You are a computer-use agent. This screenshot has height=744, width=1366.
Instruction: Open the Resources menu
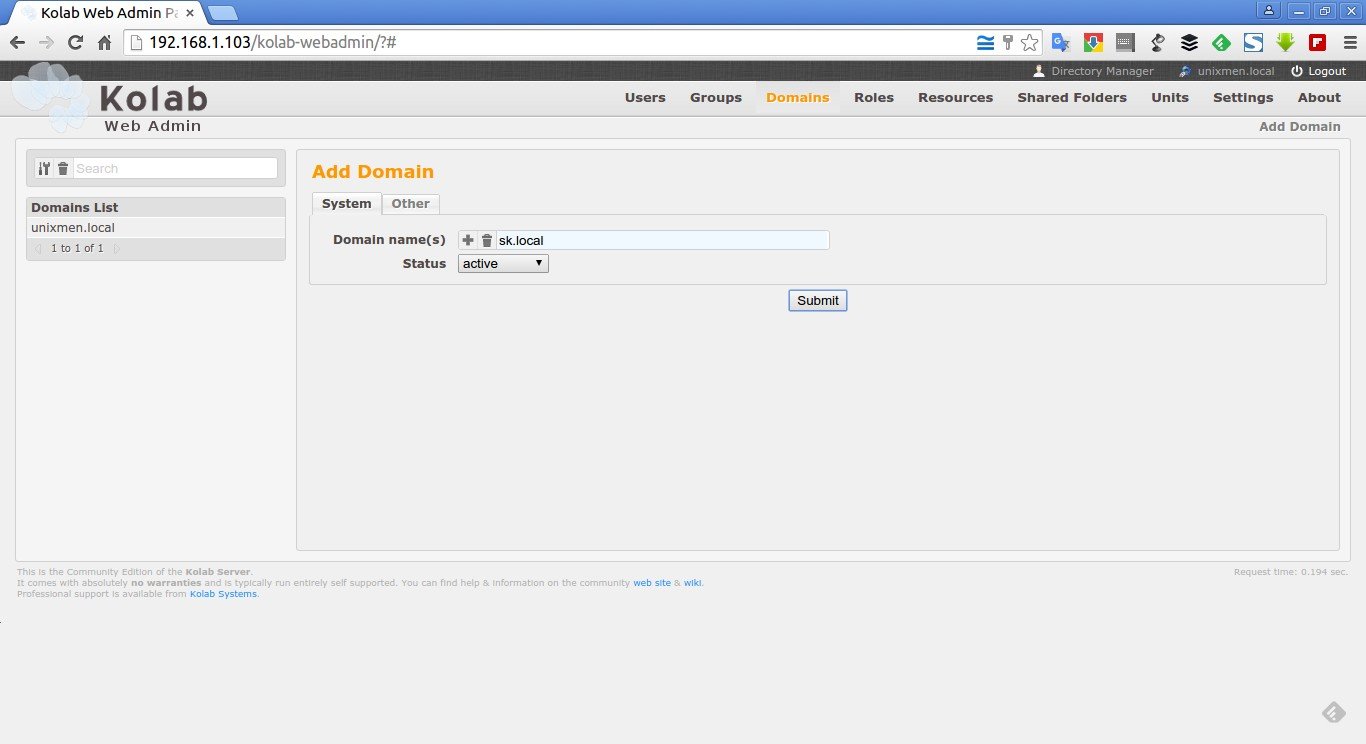(x=956, y=97)
